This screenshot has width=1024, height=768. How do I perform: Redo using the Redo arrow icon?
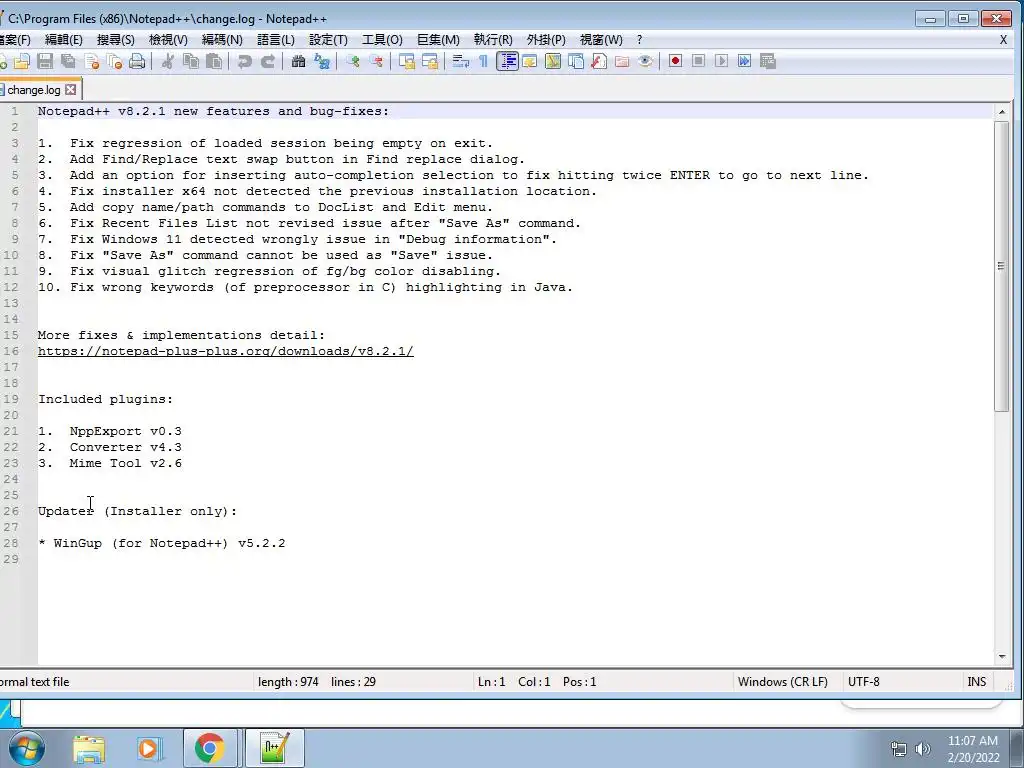[x=268, y=61]
